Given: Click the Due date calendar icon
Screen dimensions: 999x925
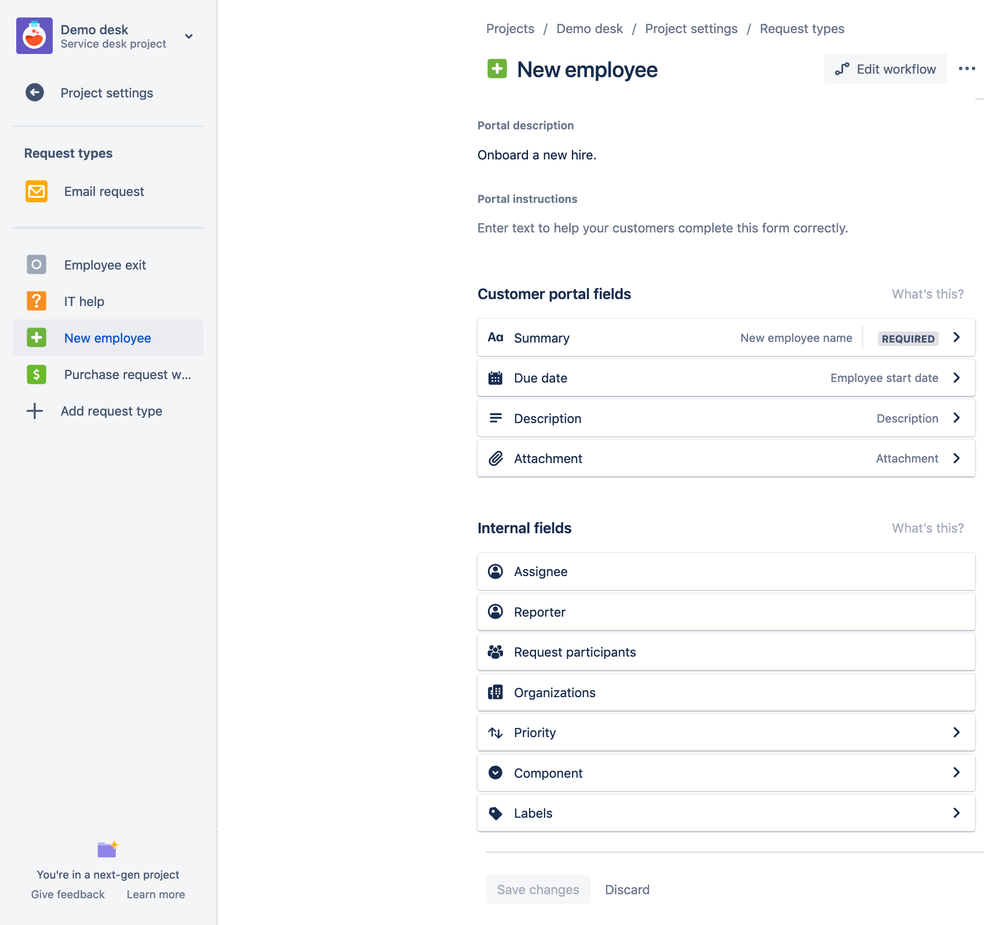Looking at the screenshot, I should [496, 378].
